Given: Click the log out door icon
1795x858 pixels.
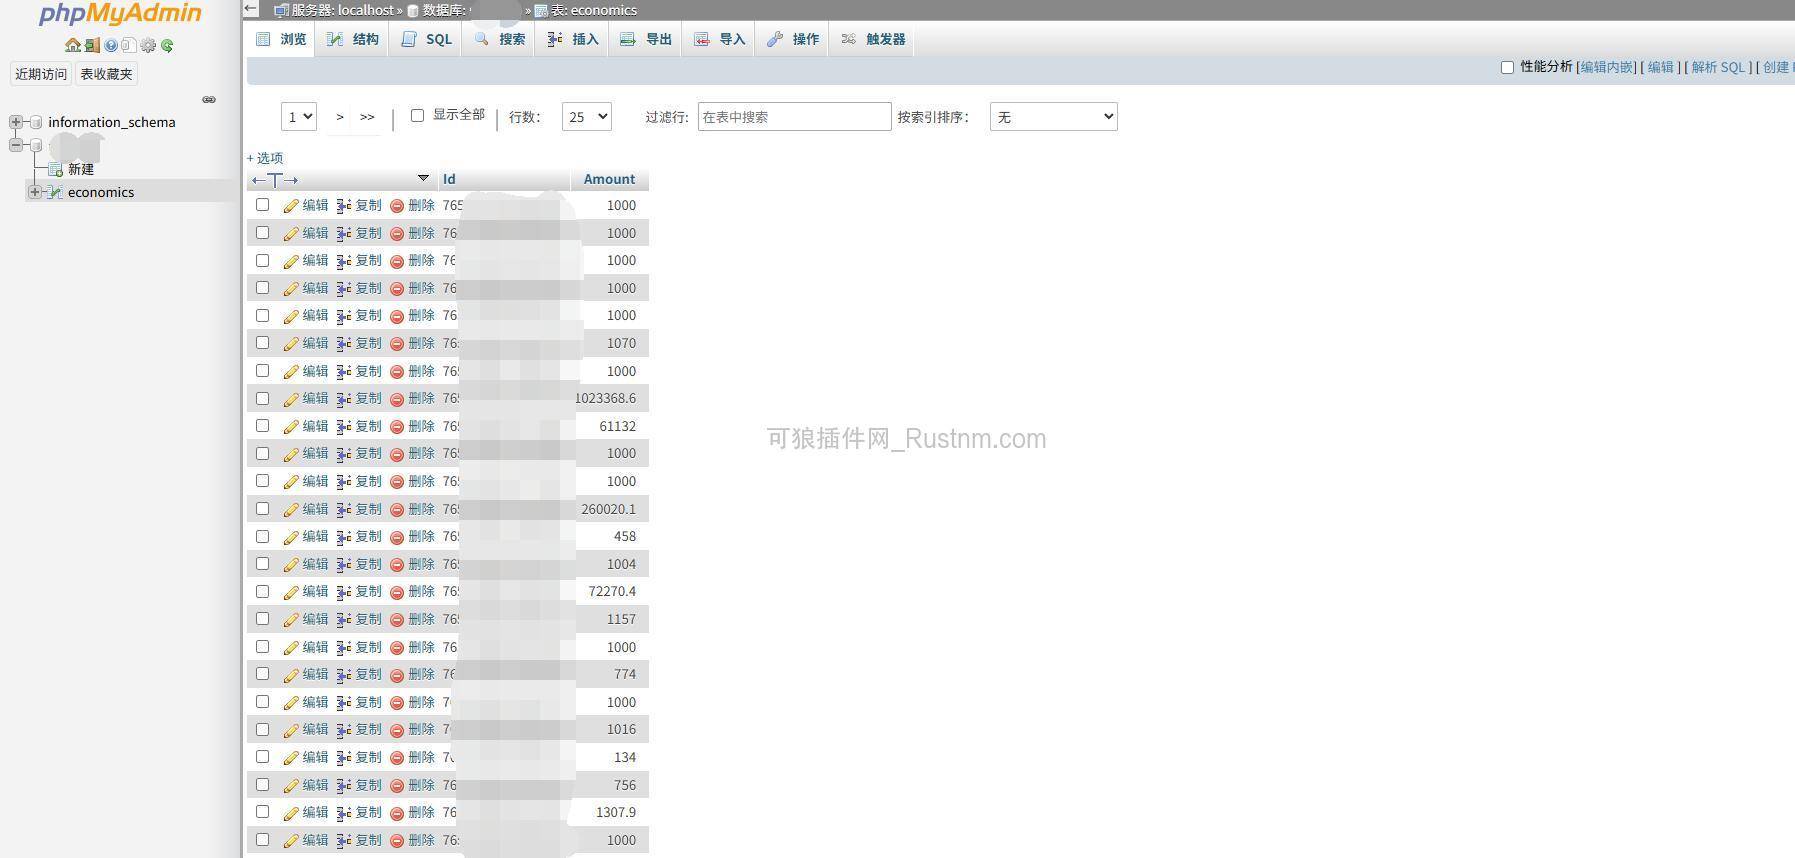Looking at the screenshot, I should 92,45.
